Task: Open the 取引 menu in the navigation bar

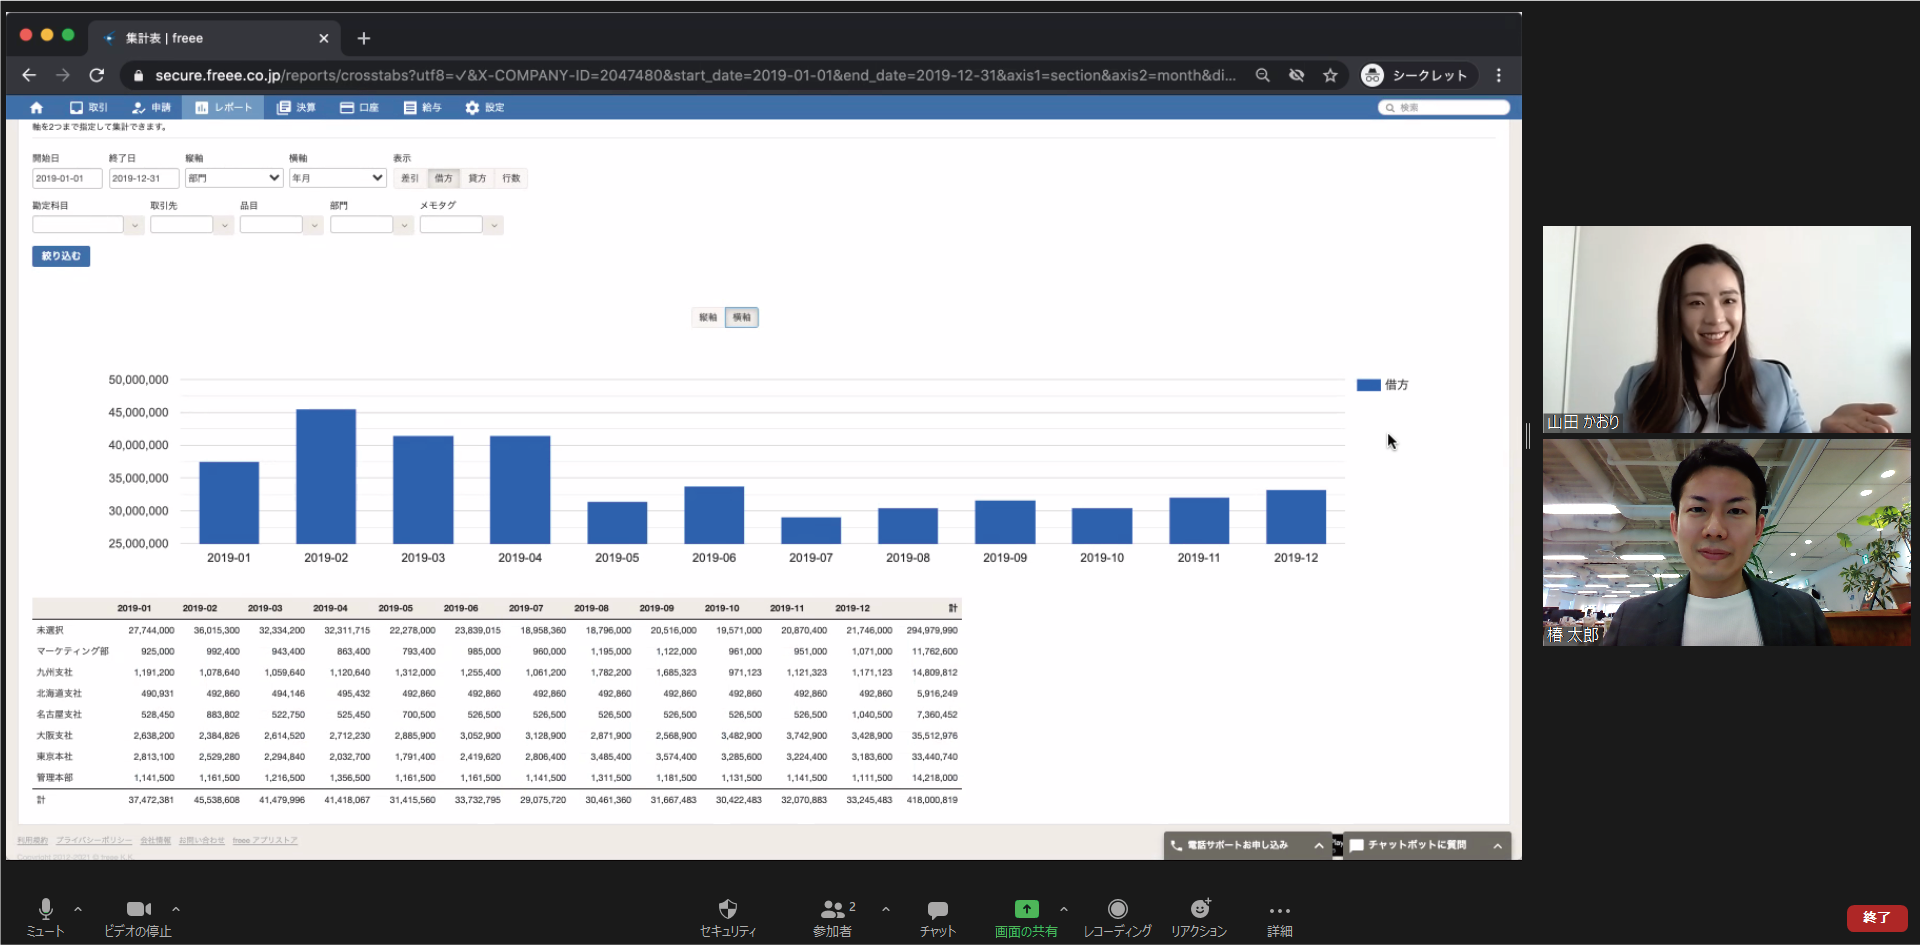Action: (88, 108)
